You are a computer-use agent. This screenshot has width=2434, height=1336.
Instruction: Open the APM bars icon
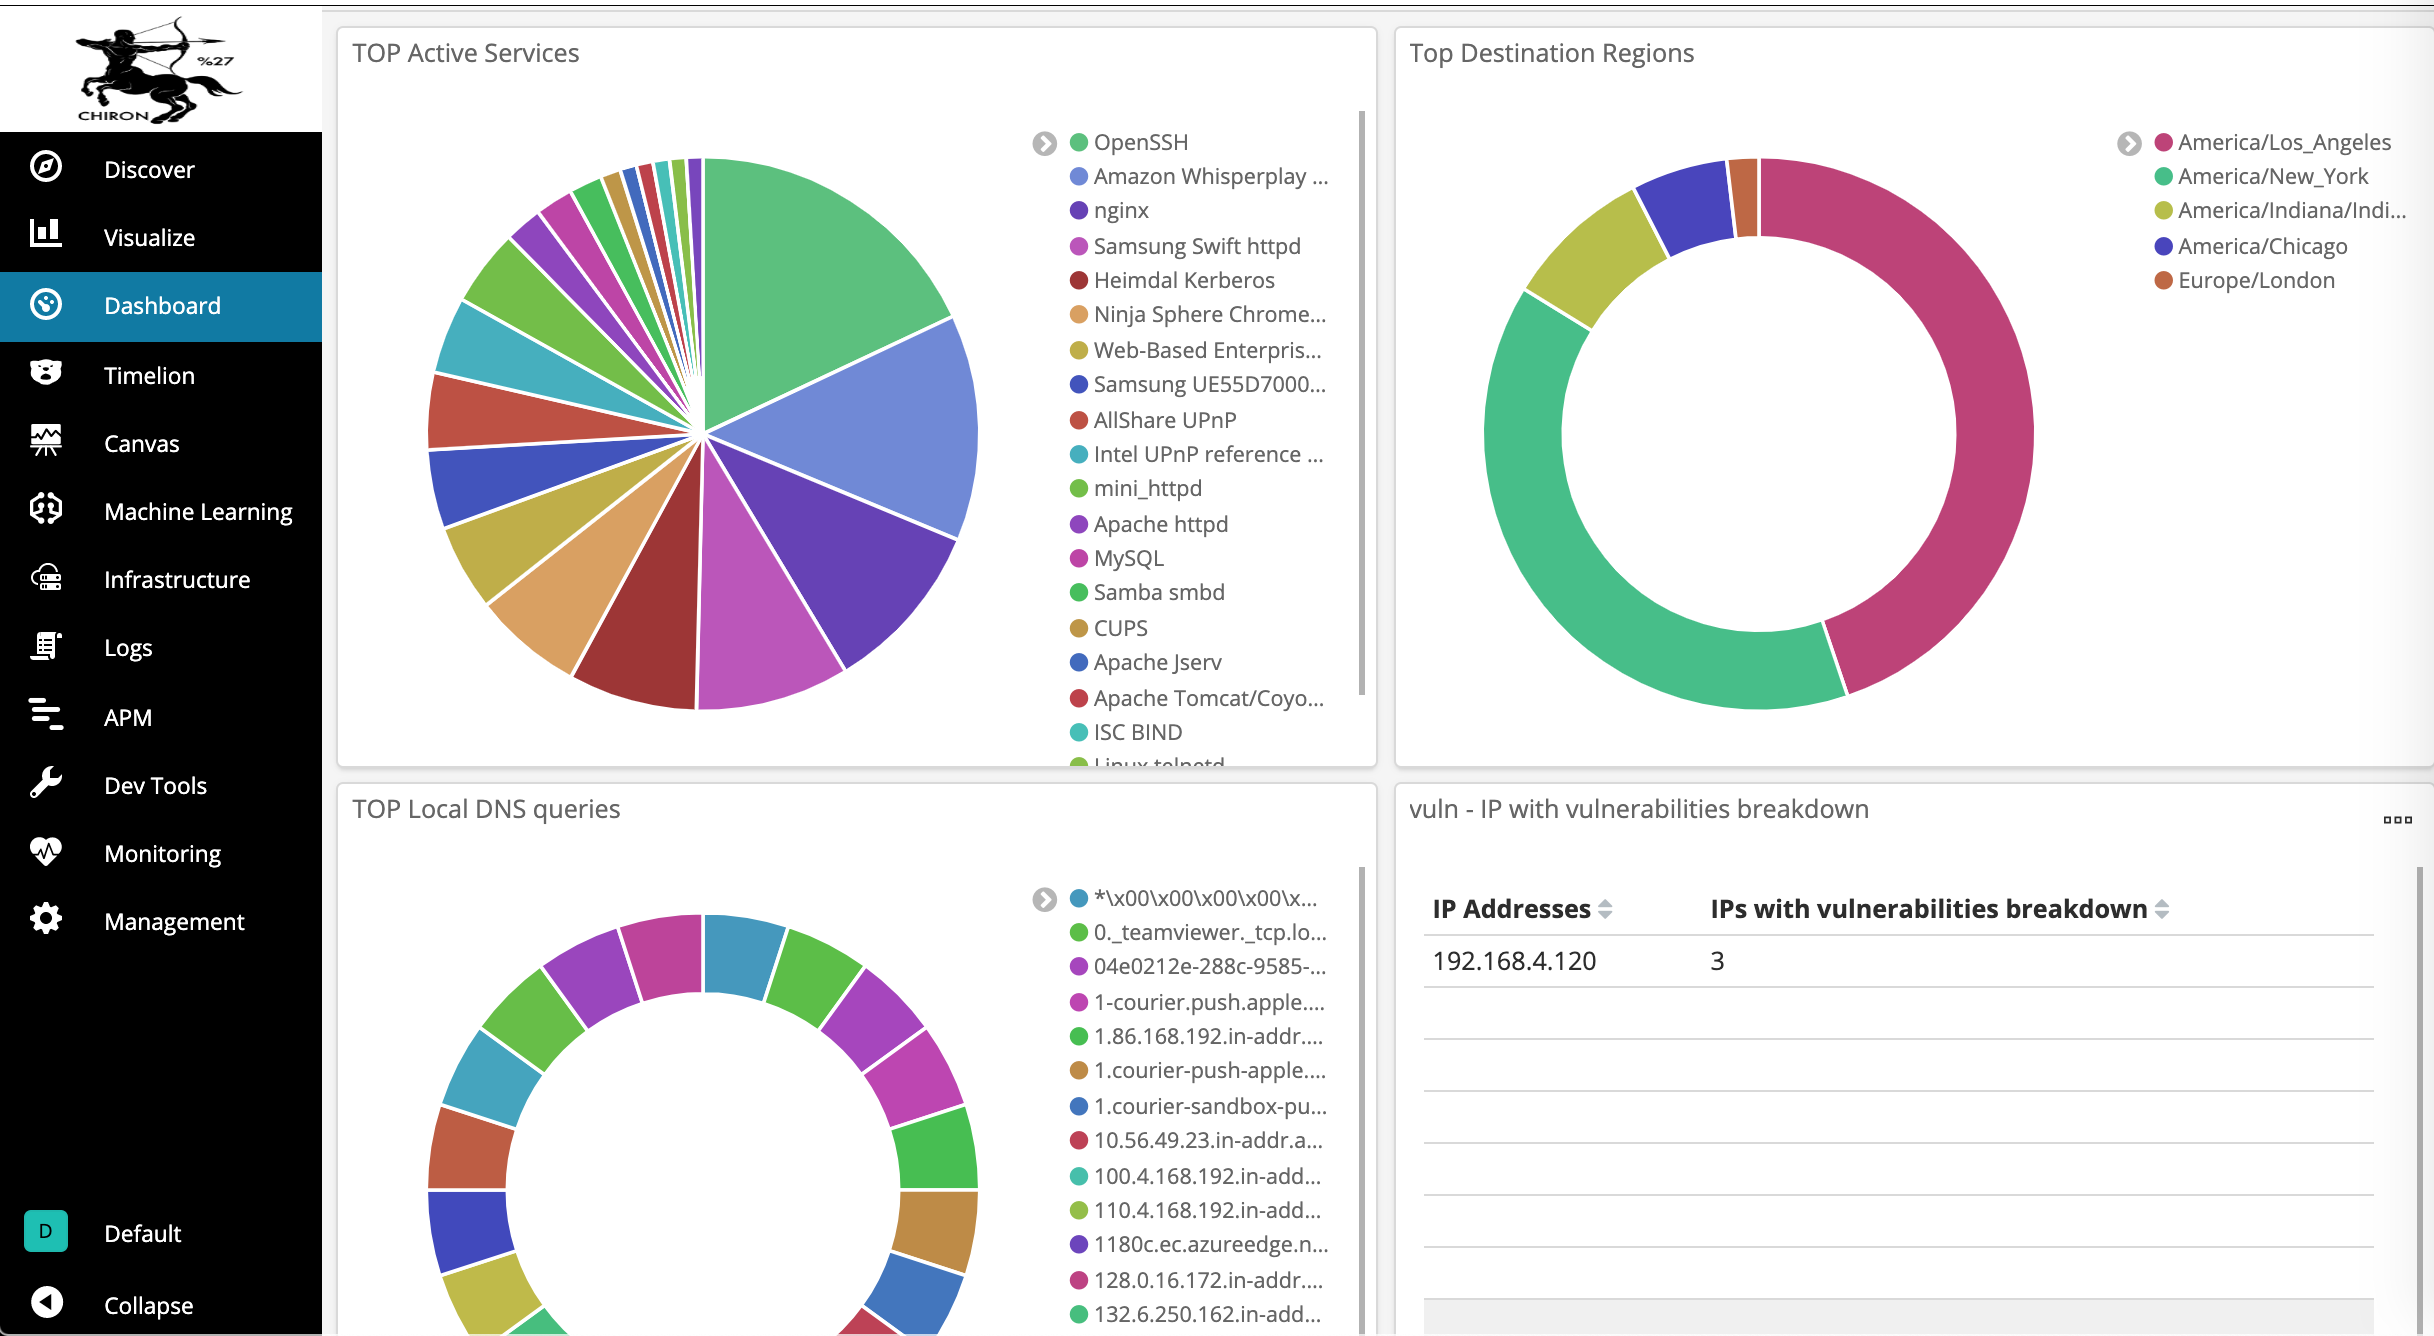click(x=46, y=715)
